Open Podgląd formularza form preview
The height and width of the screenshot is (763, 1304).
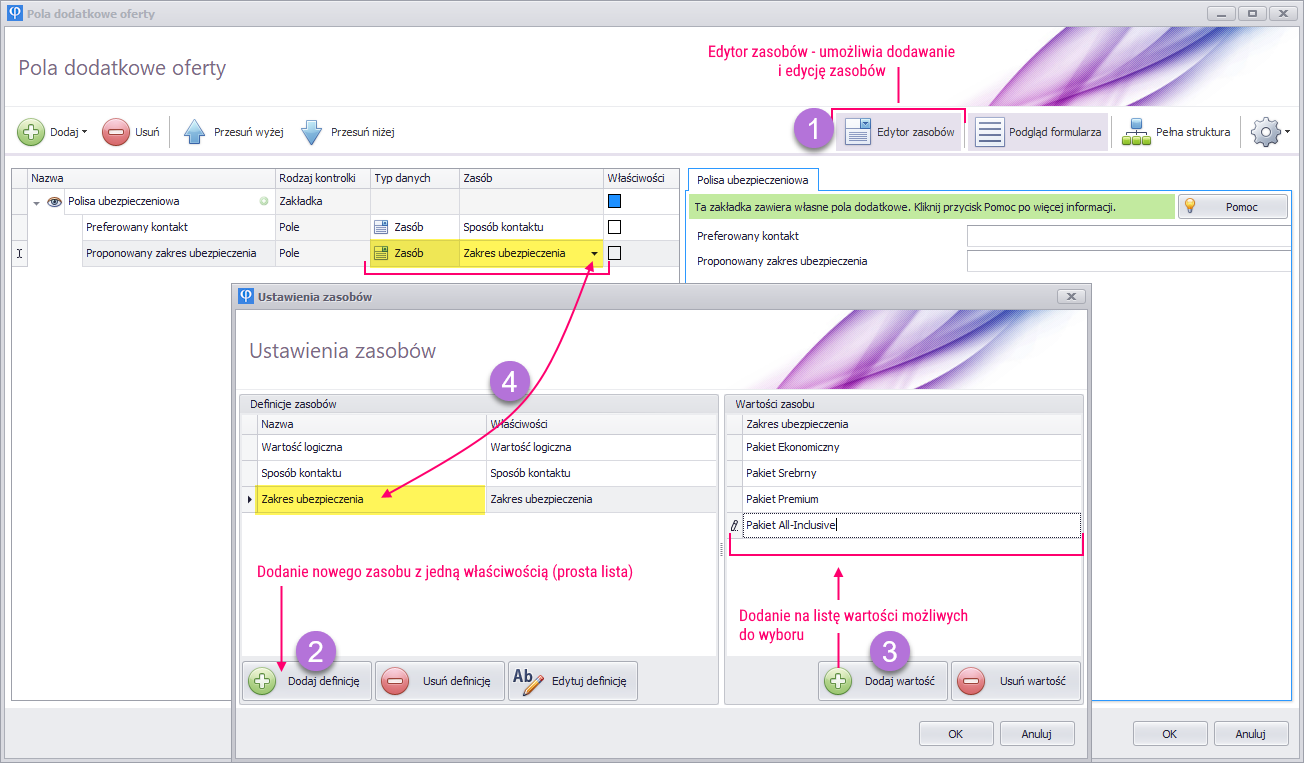[x=1038, y=132]
